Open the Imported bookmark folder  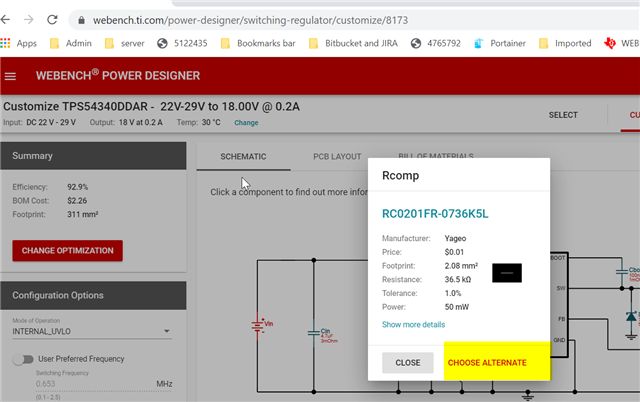click(565, 43)
